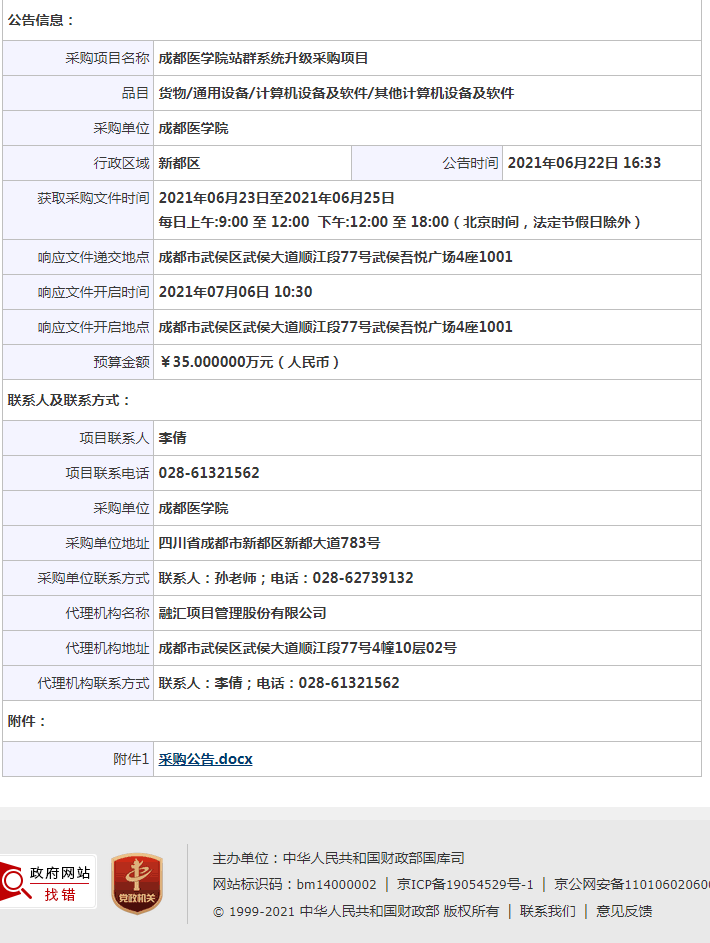Viewport: 710px width, 943px height.
Task: Click the bid opening time 2021年07月06日 10:30
Action: [x=235, y=292]
